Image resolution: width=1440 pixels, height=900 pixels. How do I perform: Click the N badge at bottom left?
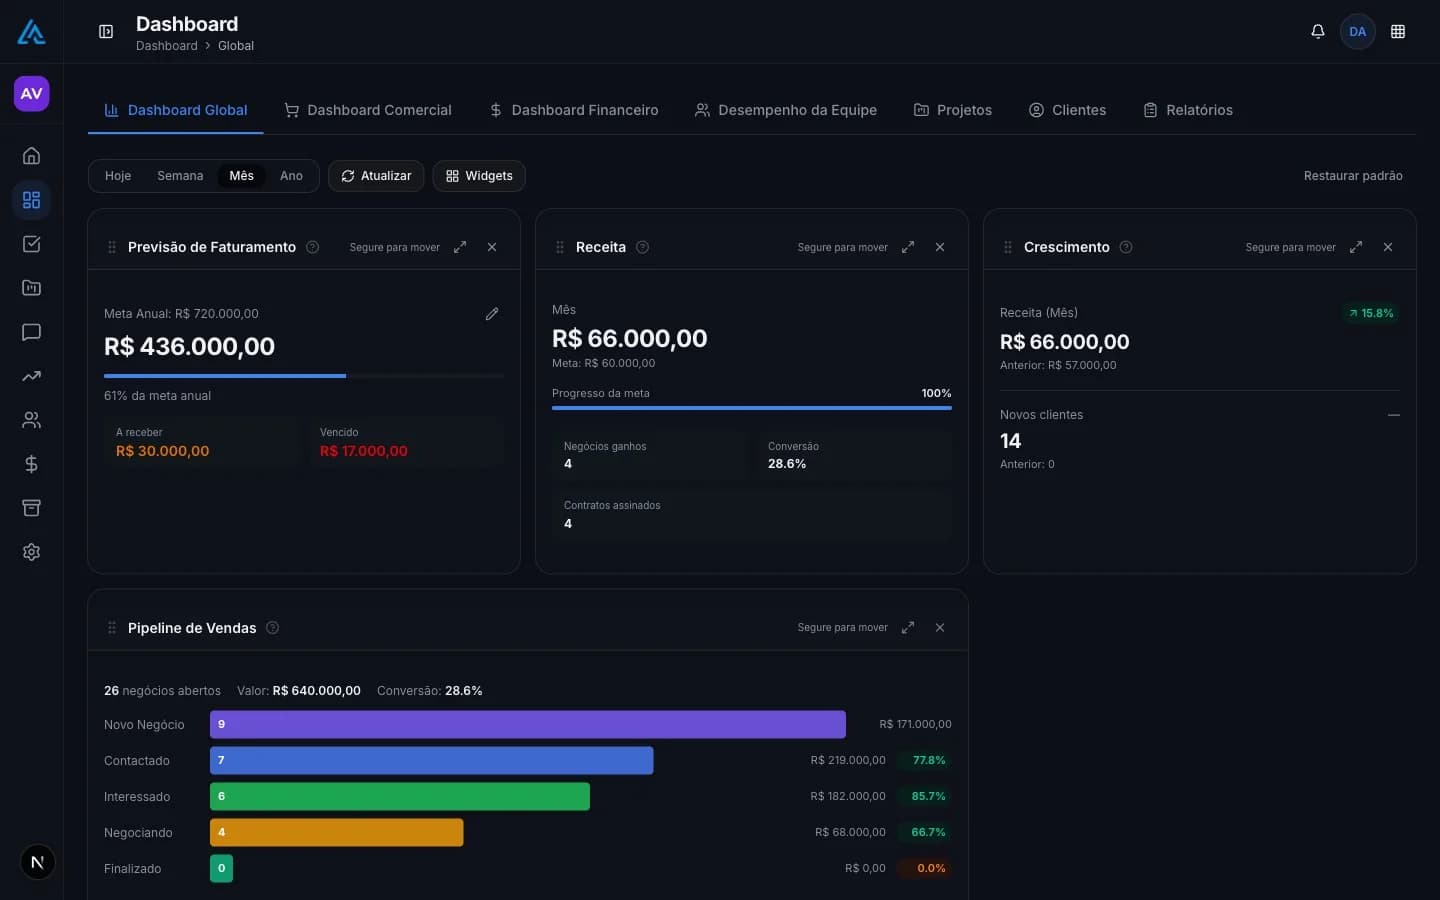click(38, 862)
